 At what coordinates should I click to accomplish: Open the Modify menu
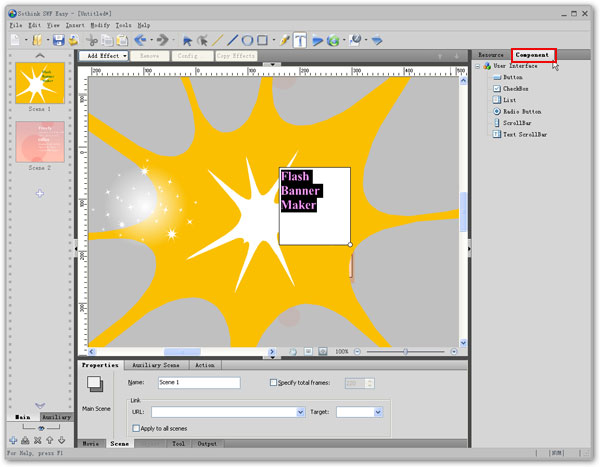pyautogui.click(x=100, y=25)
